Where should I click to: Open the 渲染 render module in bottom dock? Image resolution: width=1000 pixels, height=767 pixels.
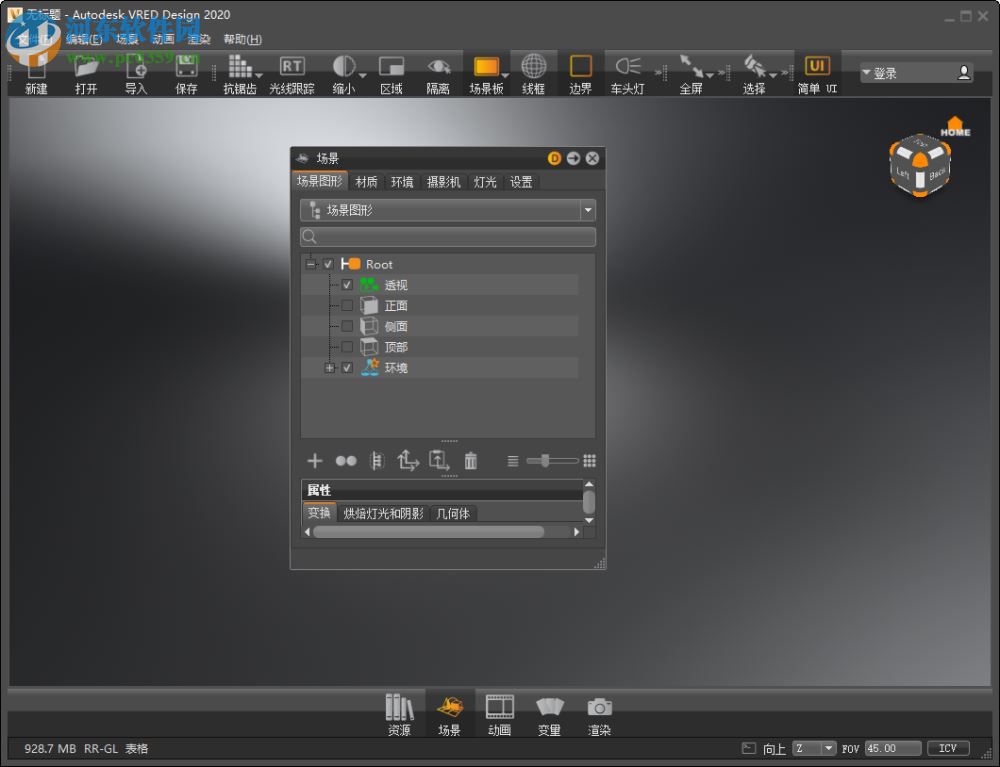pos(598,712)
